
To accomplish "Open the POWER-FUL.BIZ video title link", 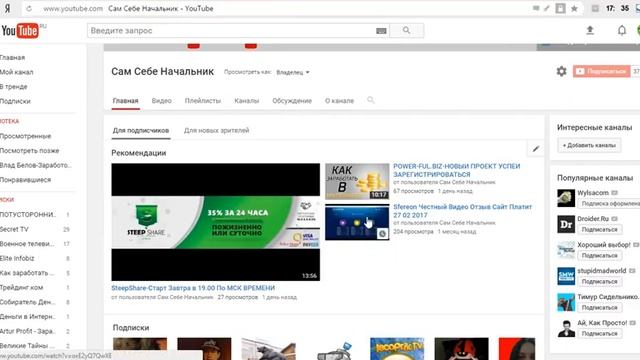I will click(457, 170).
